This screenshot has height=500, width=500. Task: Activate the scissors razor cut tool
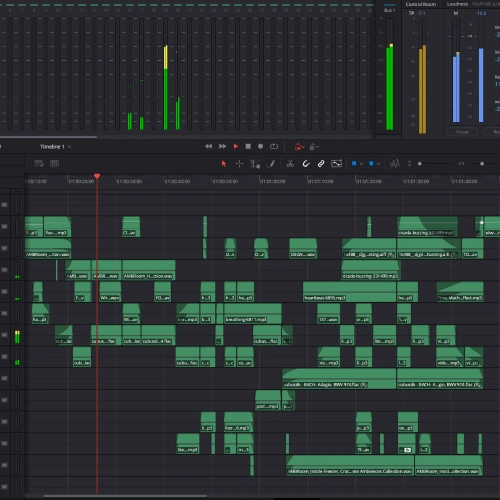pyautogui.click(x=290, y=164)
